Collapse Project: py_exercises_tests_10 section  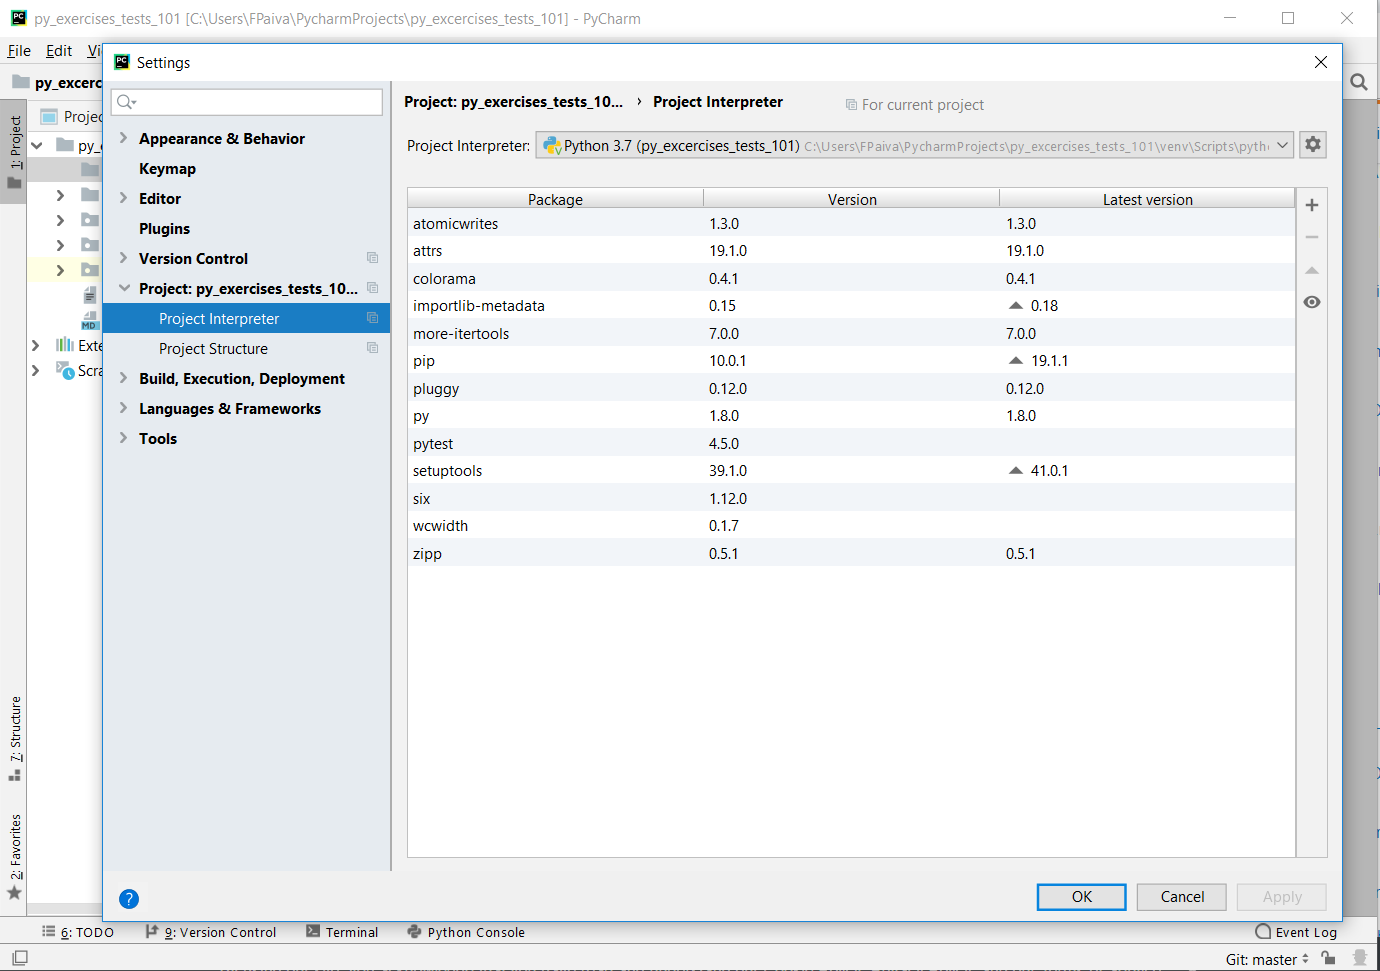pos(124,288)
